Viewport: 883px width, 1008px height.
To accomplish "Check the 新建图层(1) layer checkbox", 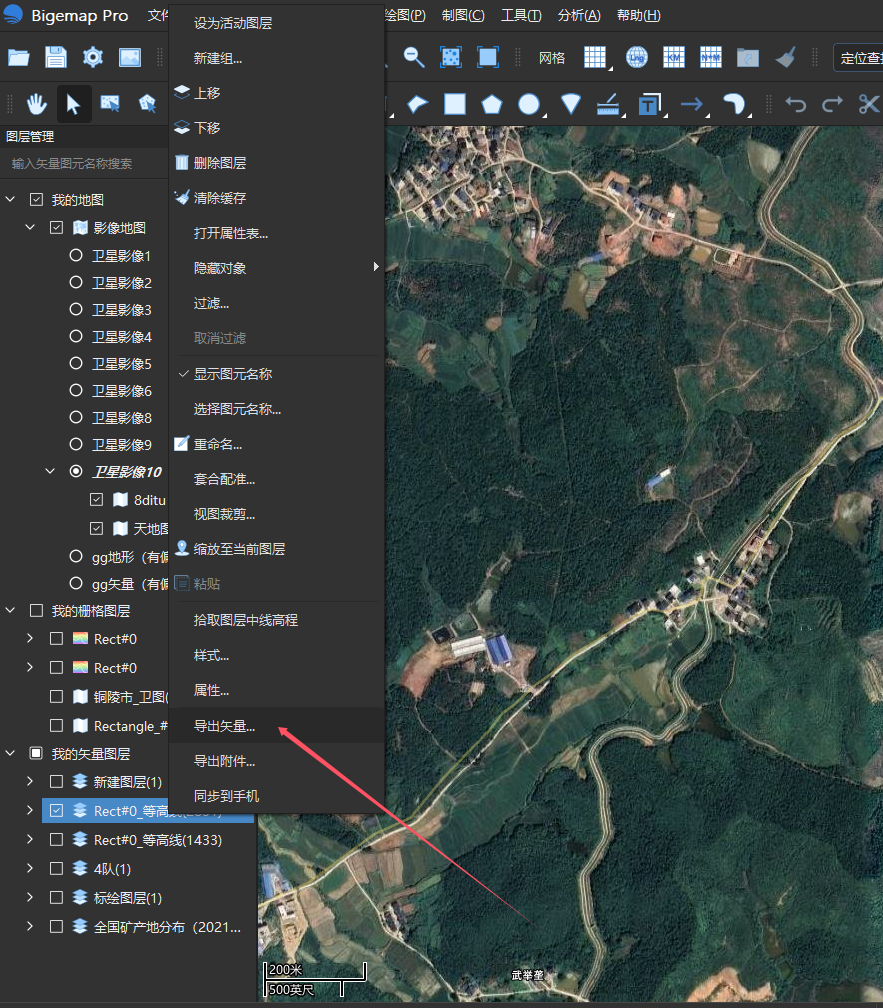I will [57, 782].
